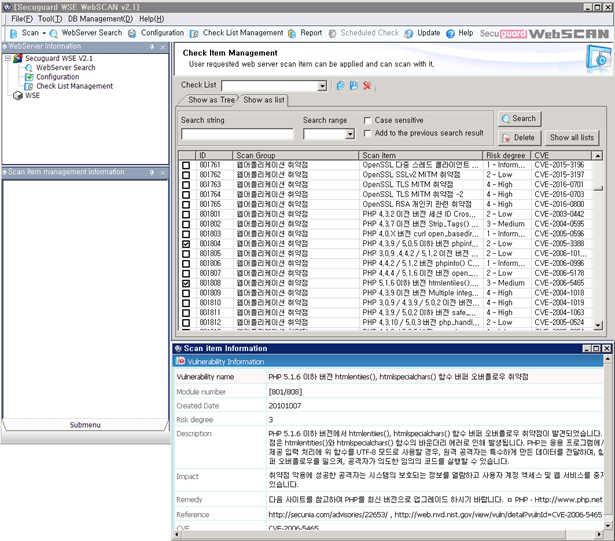Open the DB Management menu
Image resolution: width=615 pixels, height=541 pixels.
tap(100, 19)
